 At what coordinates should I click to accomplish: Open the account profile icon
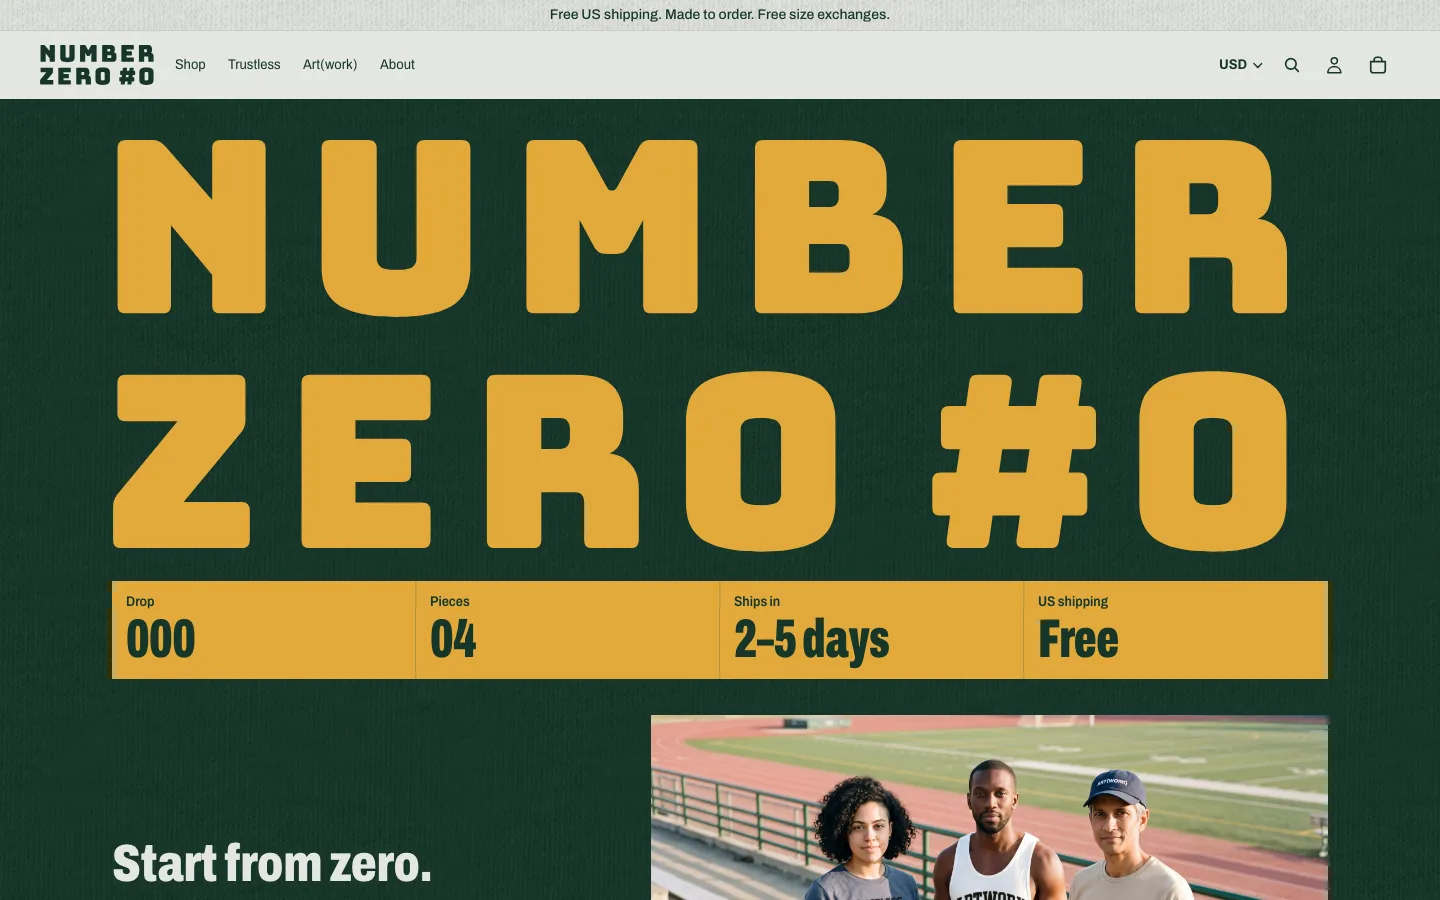click(1334, 65)
